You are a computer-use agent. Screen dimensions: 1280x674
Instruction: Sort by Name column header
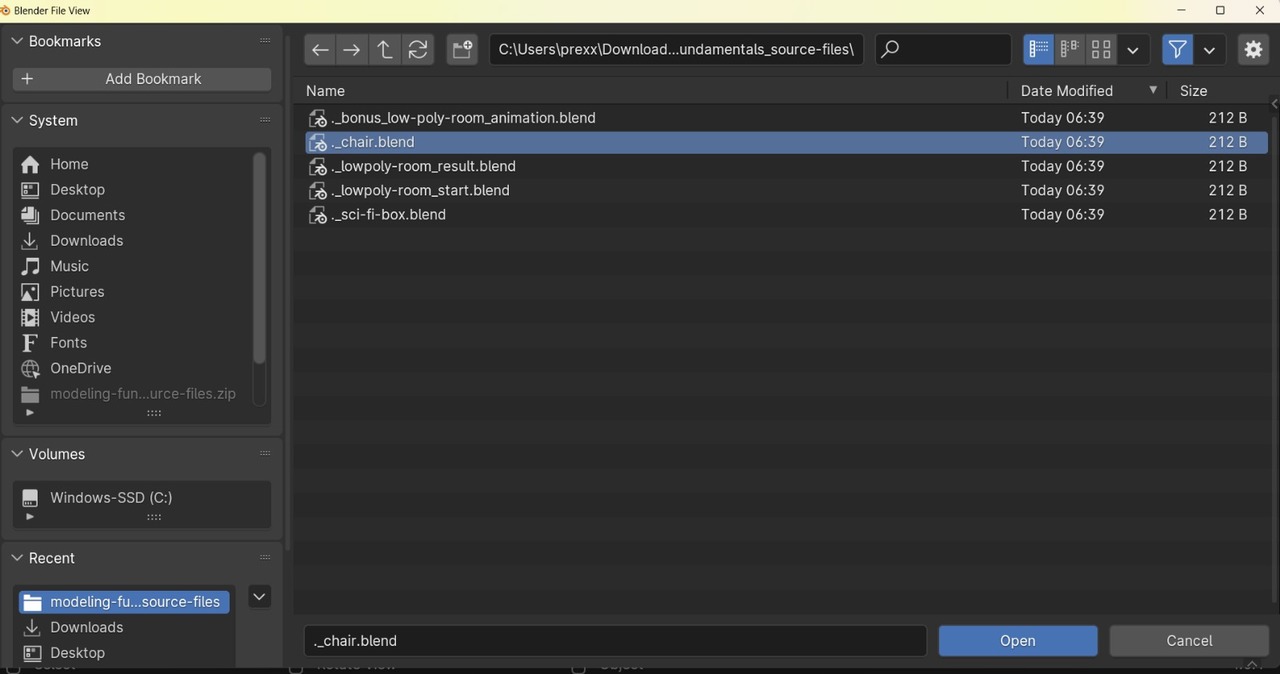[x=325, y=90]
